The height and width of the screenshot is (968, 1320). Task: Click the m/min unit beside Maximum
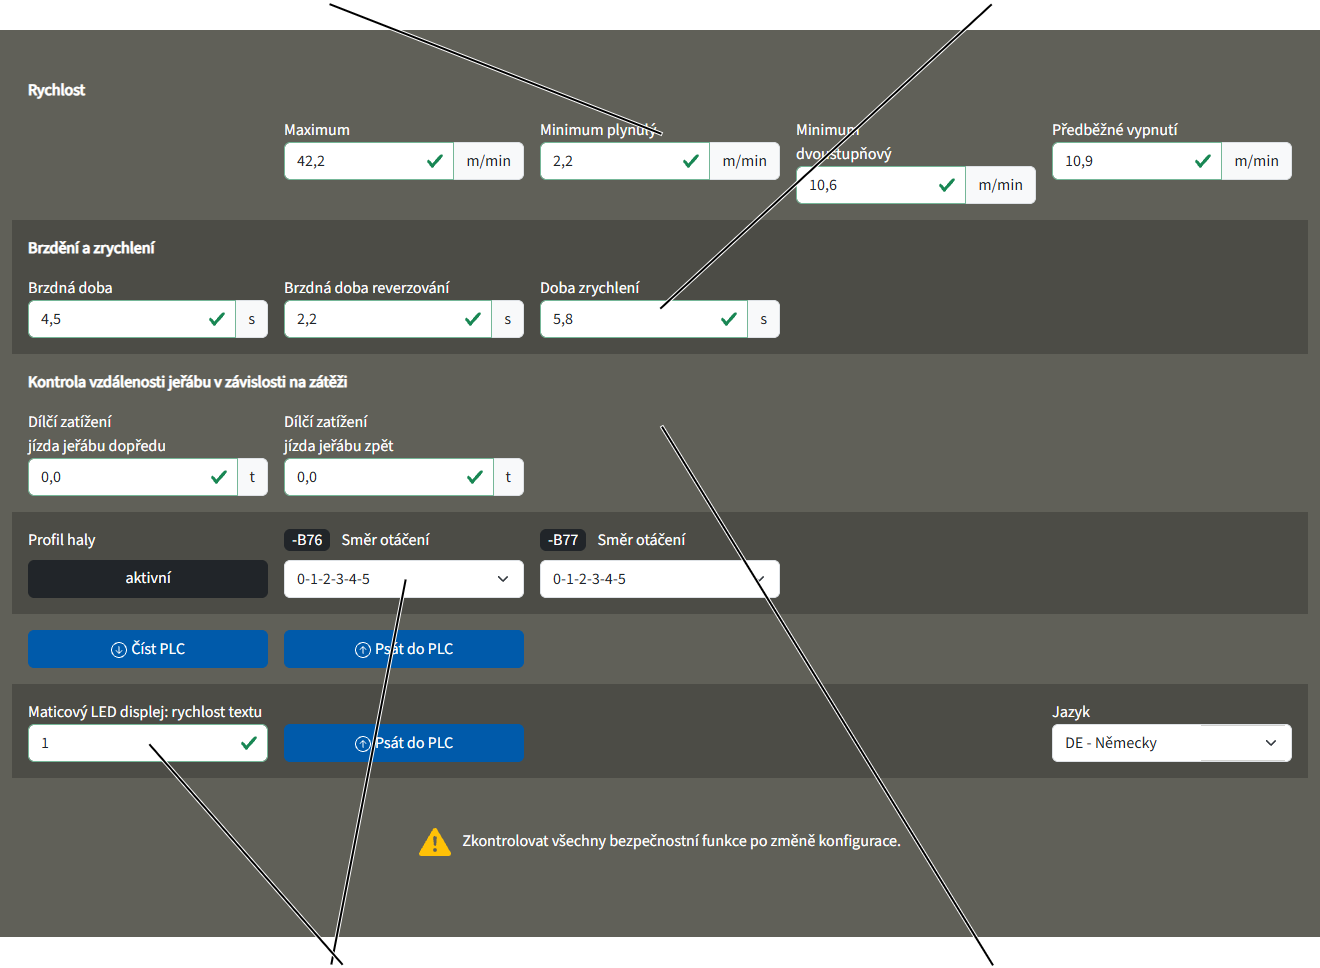tap(489, 161)
